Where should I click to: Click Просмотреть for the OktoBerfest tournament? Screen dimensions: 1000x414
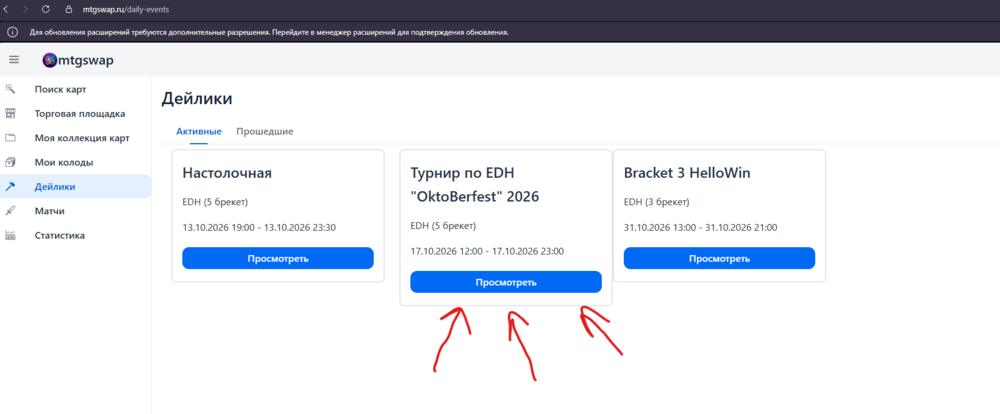[506, 282]
